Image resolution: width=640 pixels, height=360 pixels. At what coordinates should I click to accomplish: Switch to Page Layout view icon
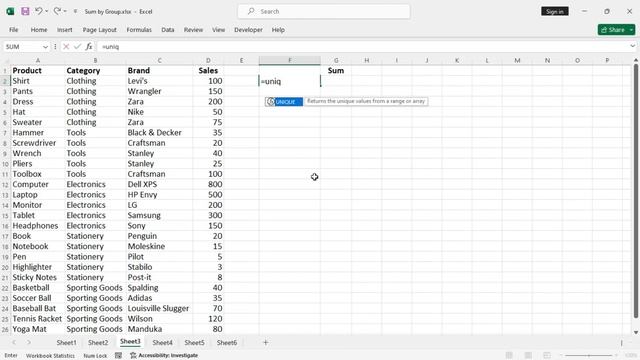click(528, 356)
